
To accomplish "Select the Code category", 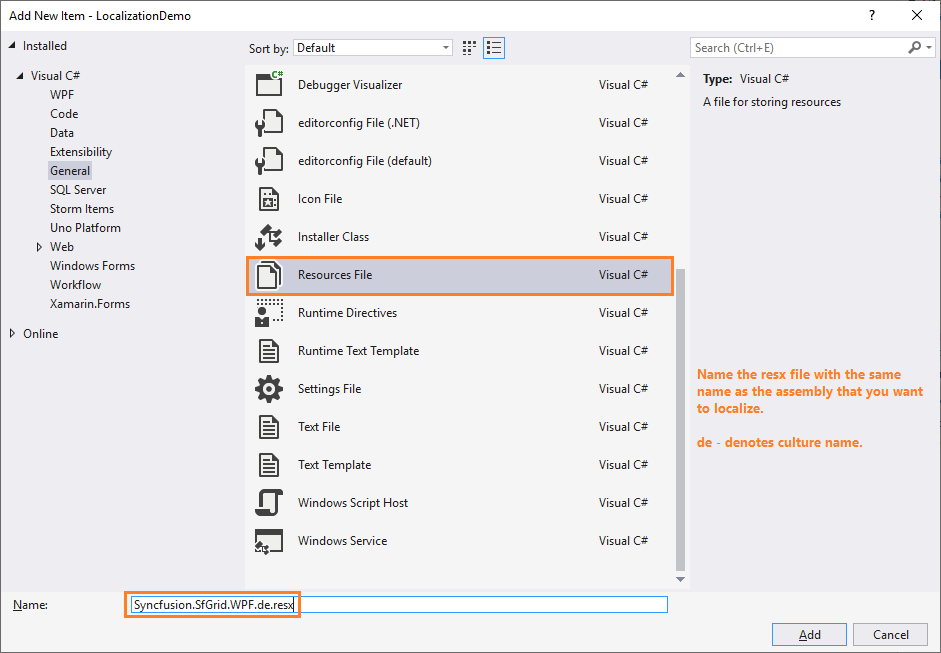I will tap(64, 113).
